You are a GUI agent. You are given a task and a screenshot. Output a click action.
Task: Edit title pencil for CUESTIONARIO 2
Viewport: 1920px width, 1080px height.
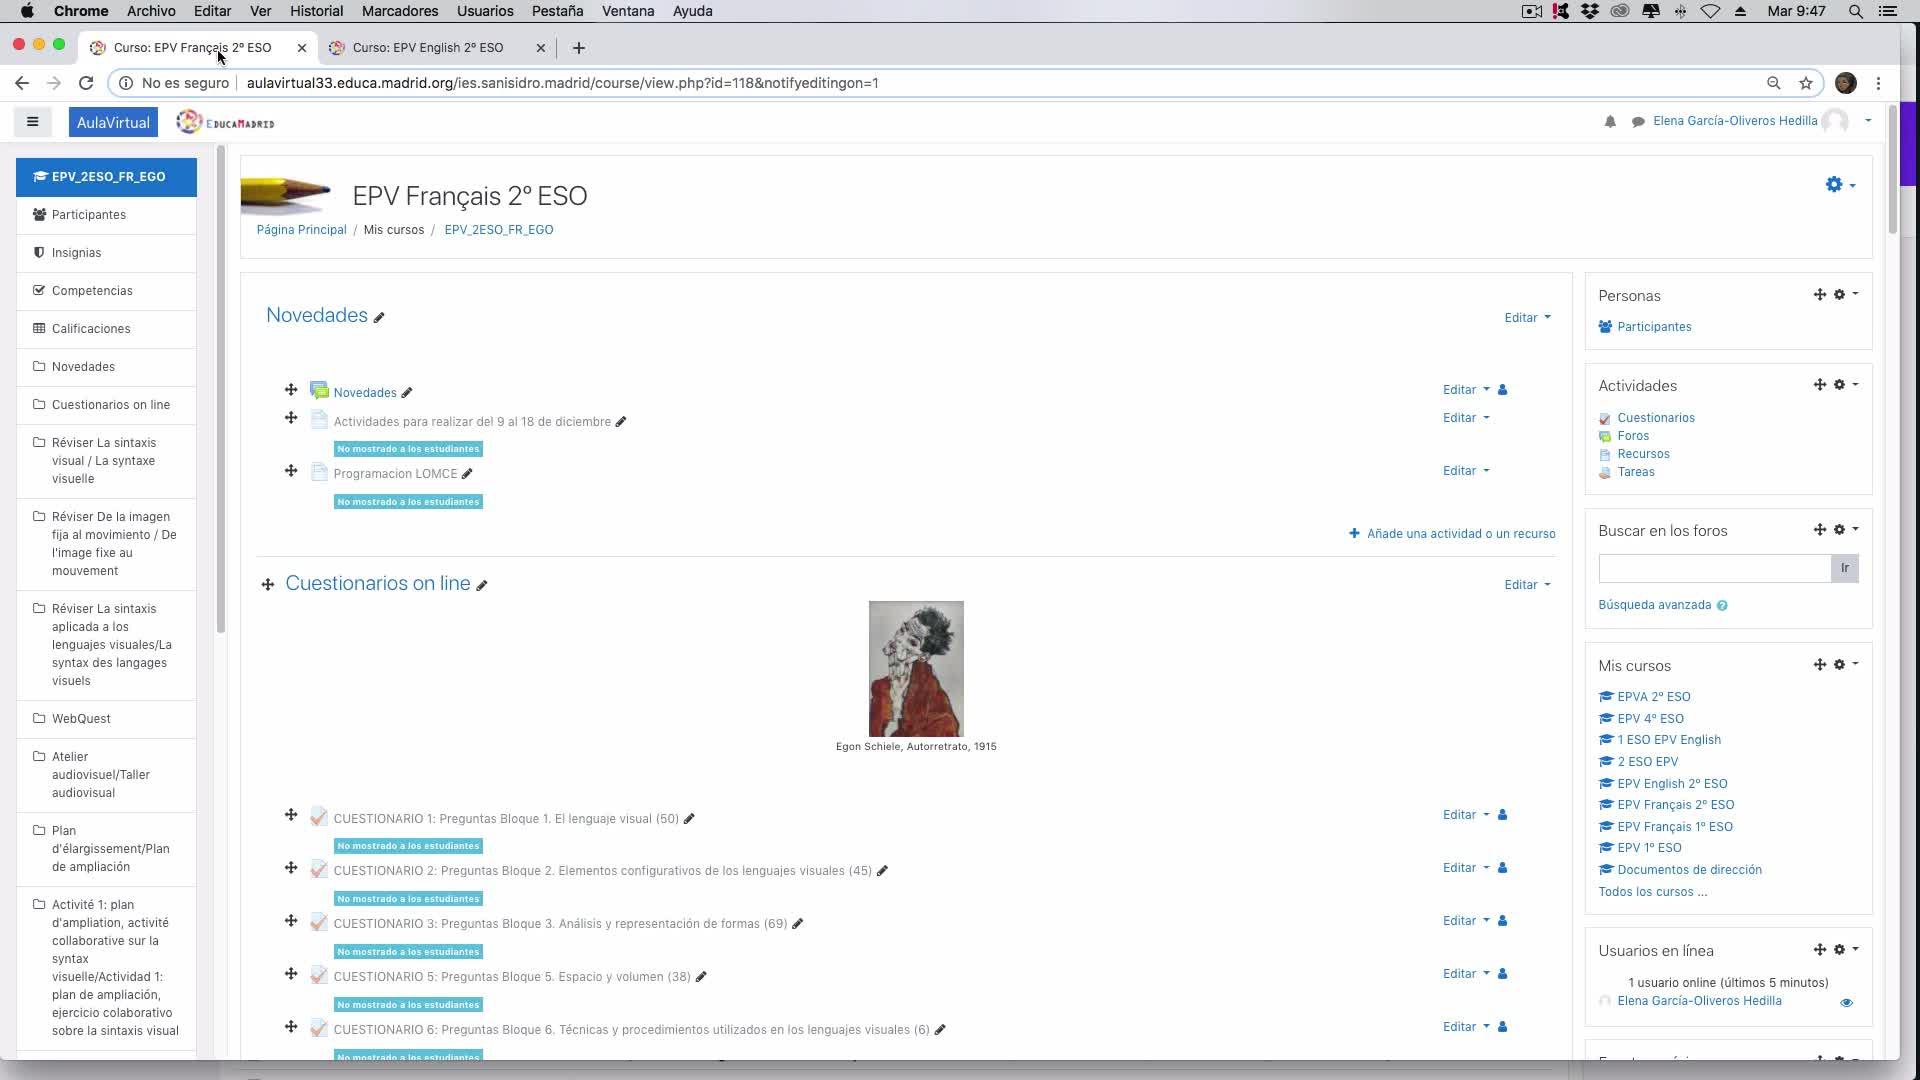(882, 871)
